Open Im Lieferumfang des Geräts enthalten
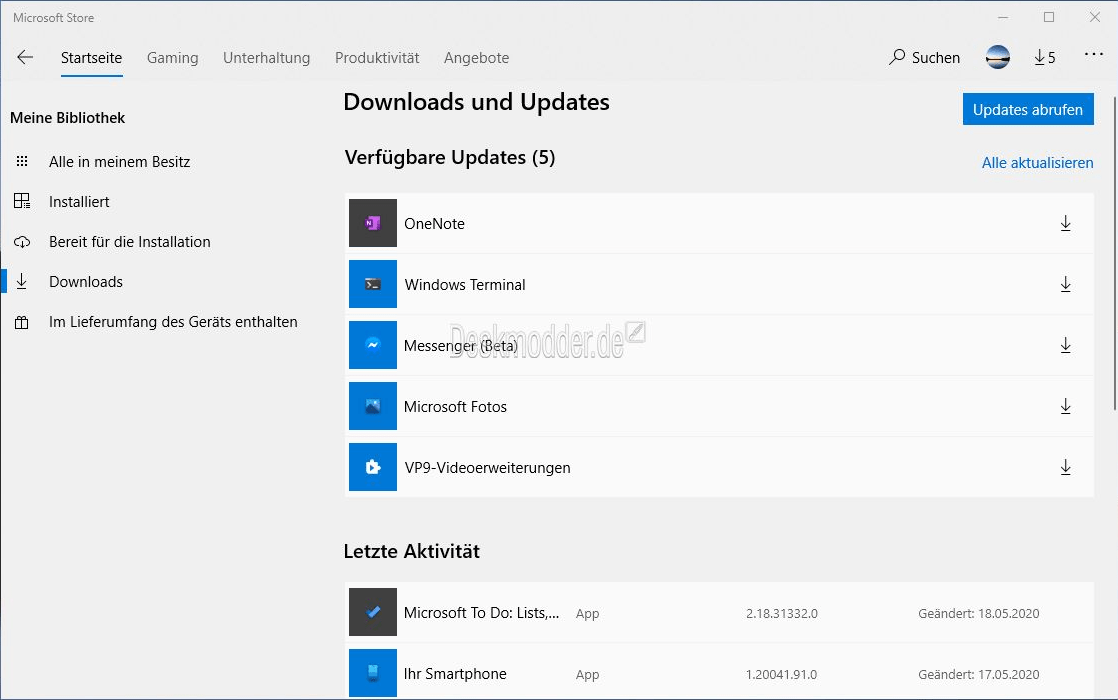1118x700 pixels. [173, 321]
